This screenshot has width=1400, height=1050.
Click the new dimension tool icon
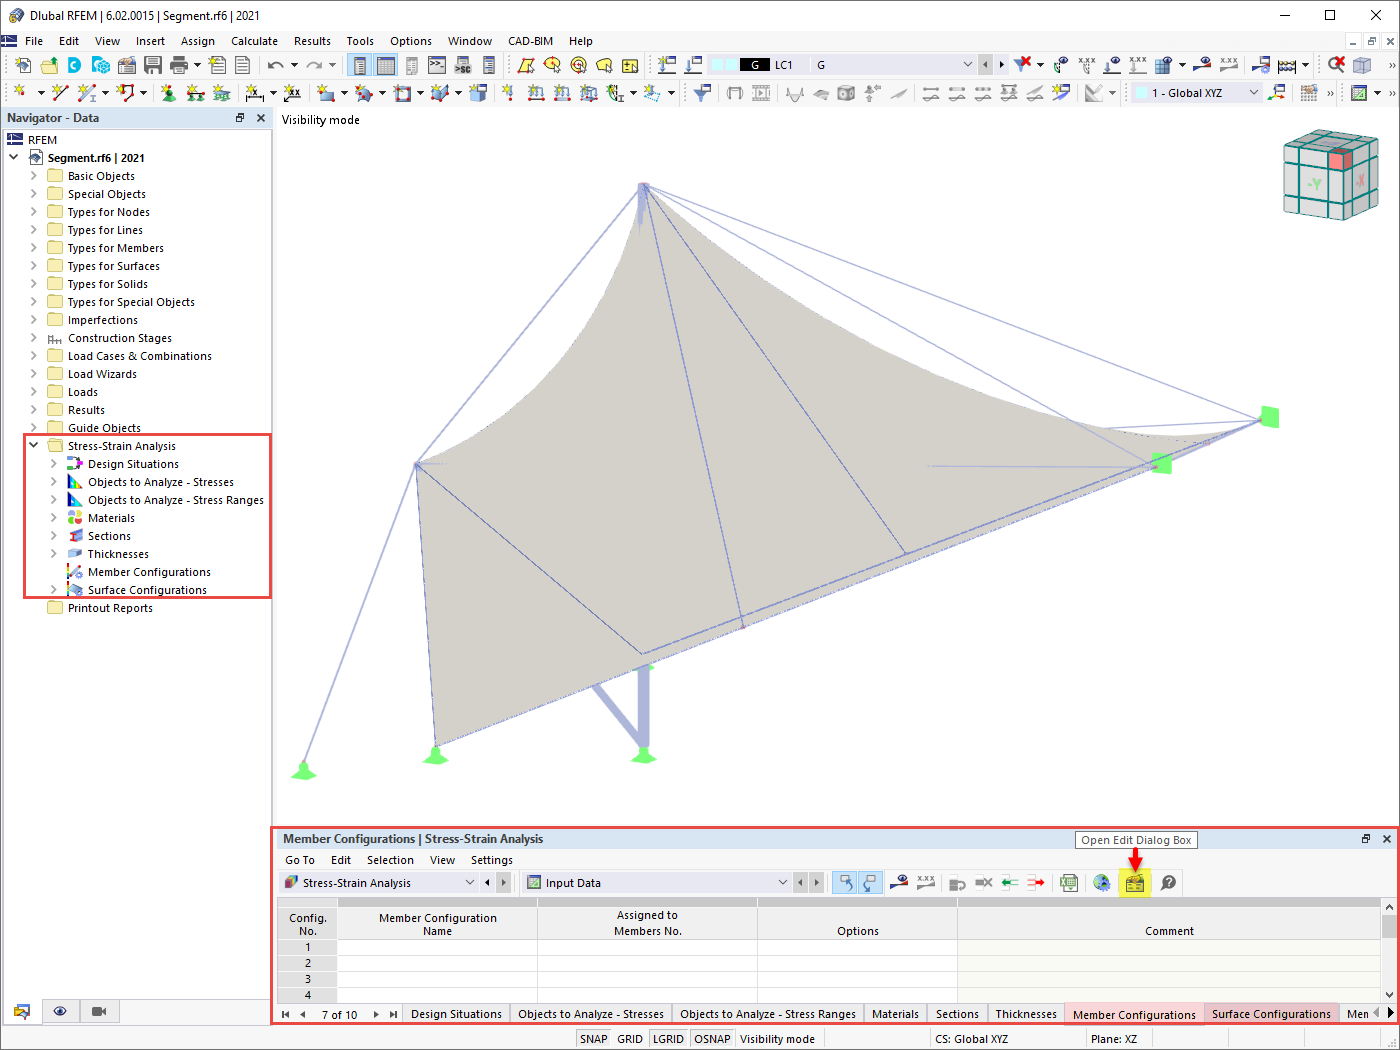254,93
